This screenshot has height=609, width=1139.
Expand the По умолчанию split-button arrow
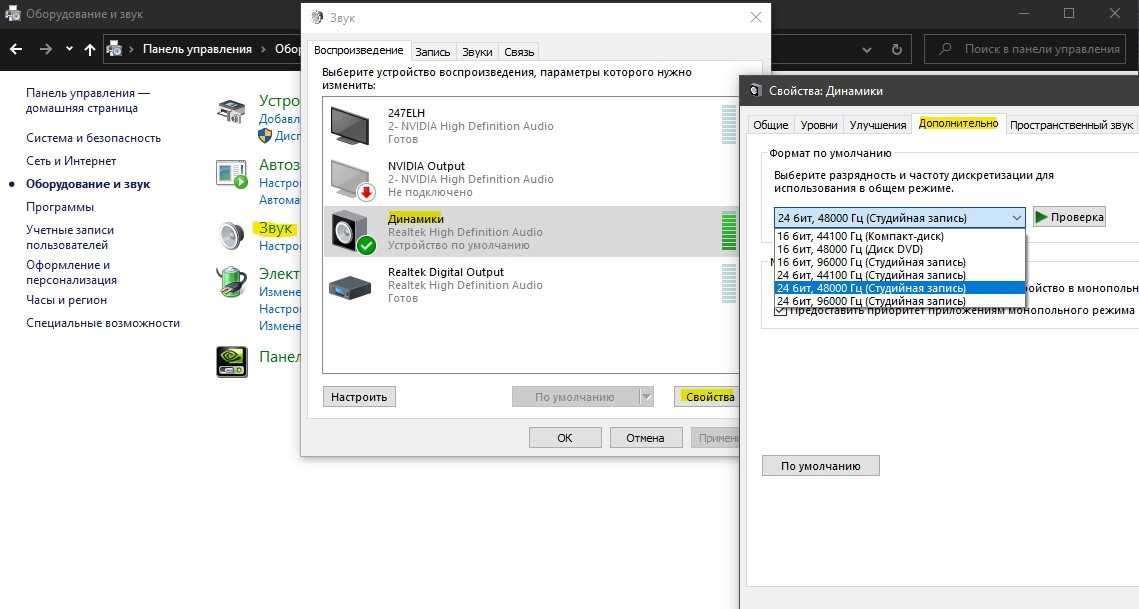click(646, 397)
